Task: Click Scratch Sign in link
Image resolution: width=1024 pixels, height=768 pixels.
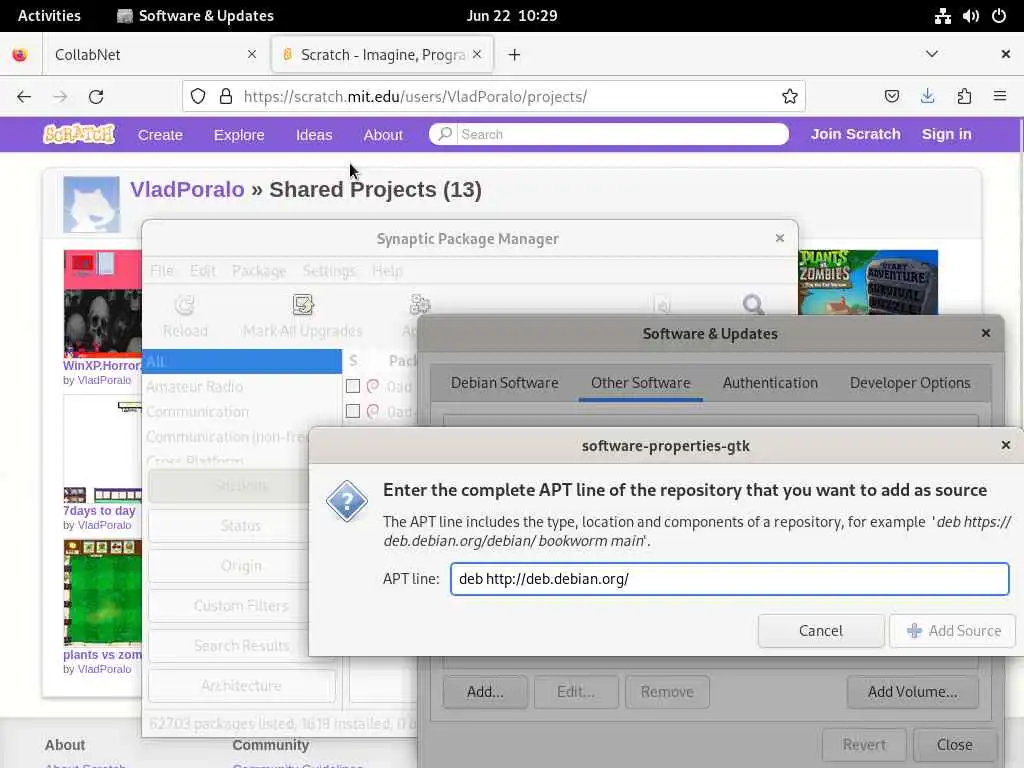Action: 946,134
